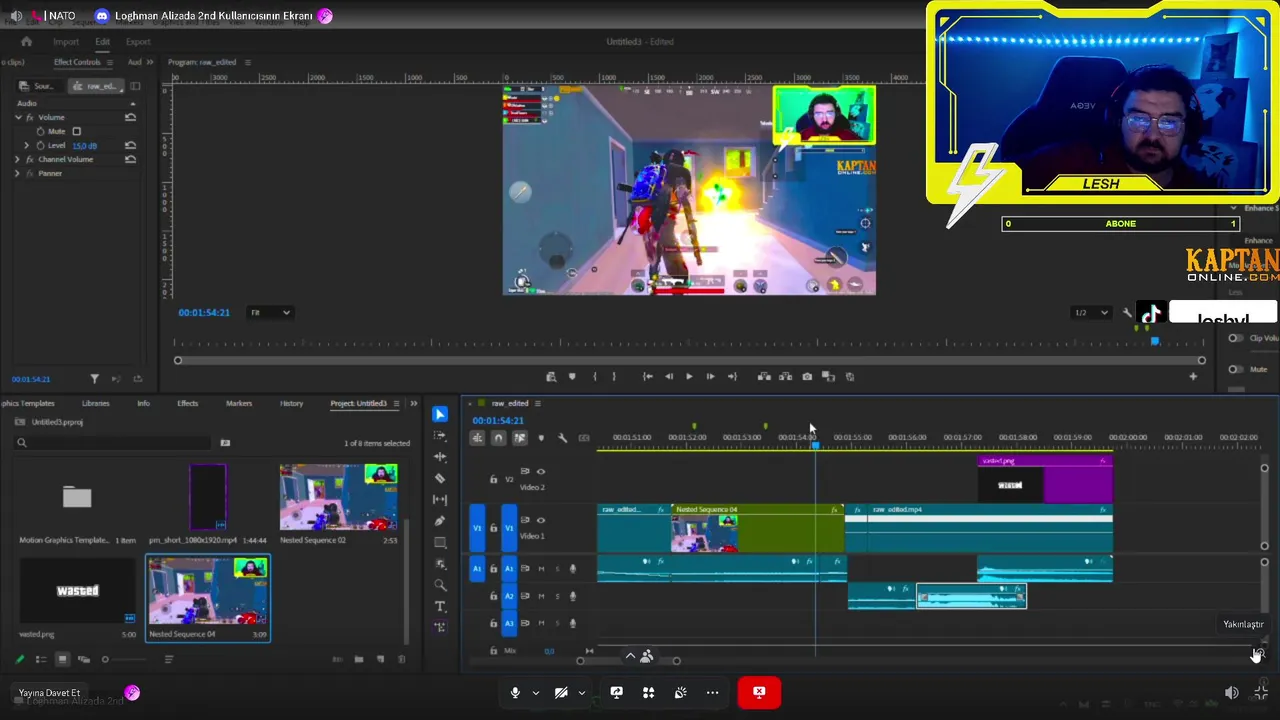Toggle lock on audio track A3
This screenshot has width=1280, height=720.
(493, 623)
